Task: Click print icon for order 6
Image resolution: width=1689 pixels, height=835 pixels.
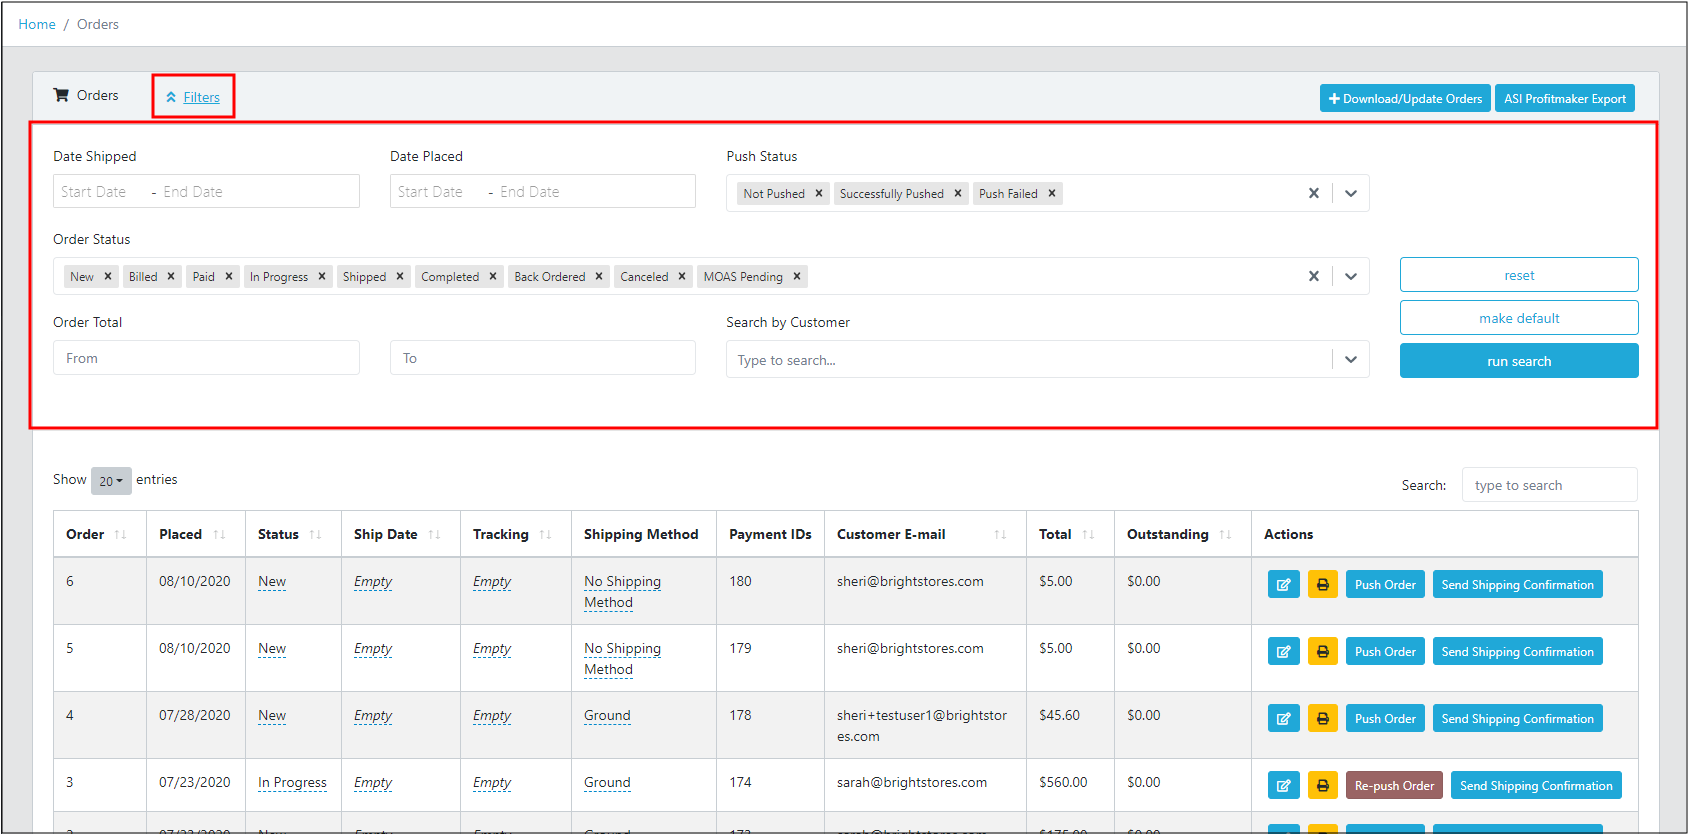Action: pyautogui.click(x=1323, y=585)
